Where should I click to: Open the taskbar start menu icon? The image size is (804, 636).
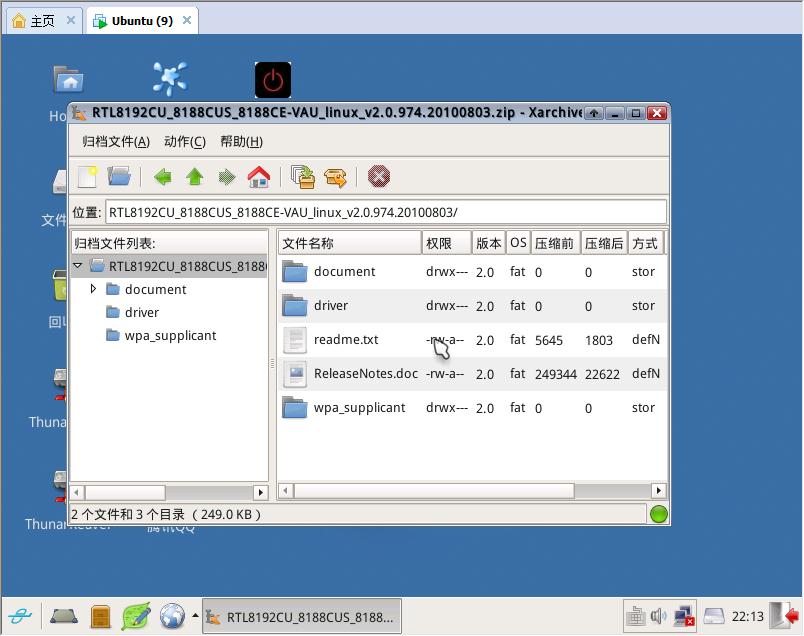pos(20,616)
